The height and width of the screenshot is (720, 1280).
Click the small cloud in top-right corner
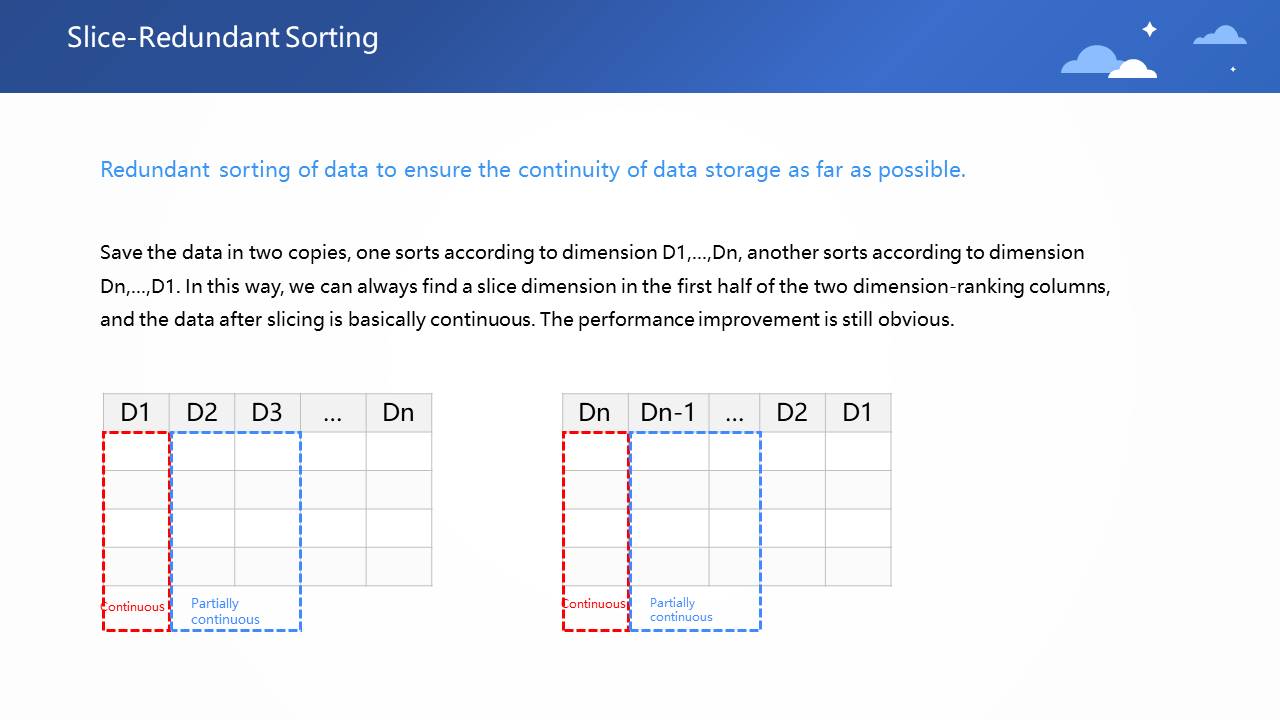[1219, 36]
